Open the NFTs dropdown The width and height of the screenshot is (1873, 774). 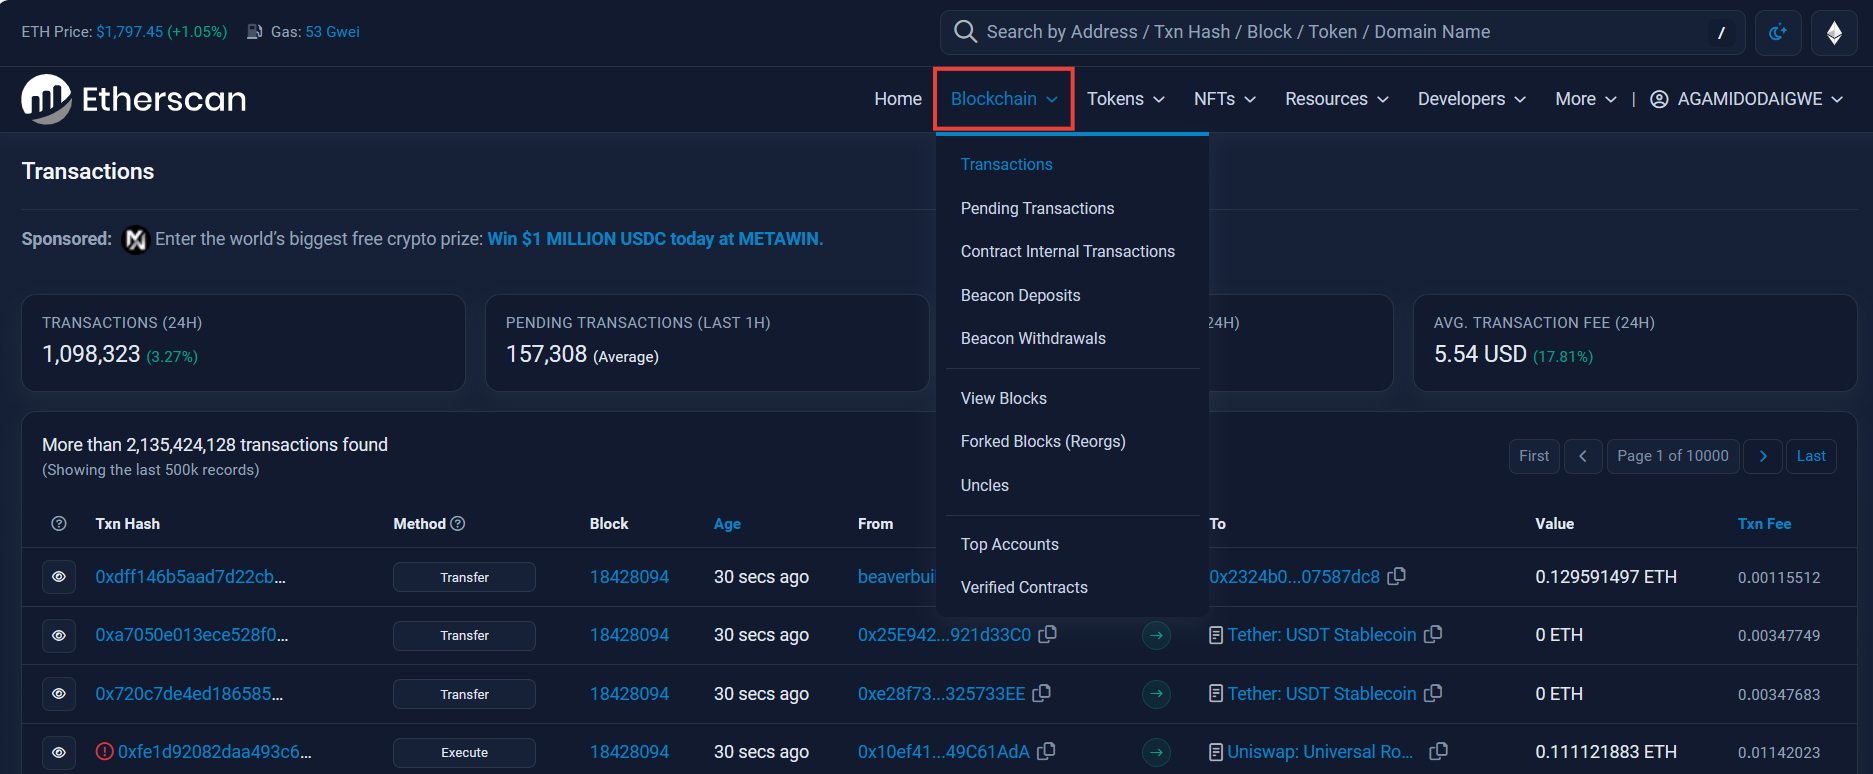click(x=1224, y=99)
